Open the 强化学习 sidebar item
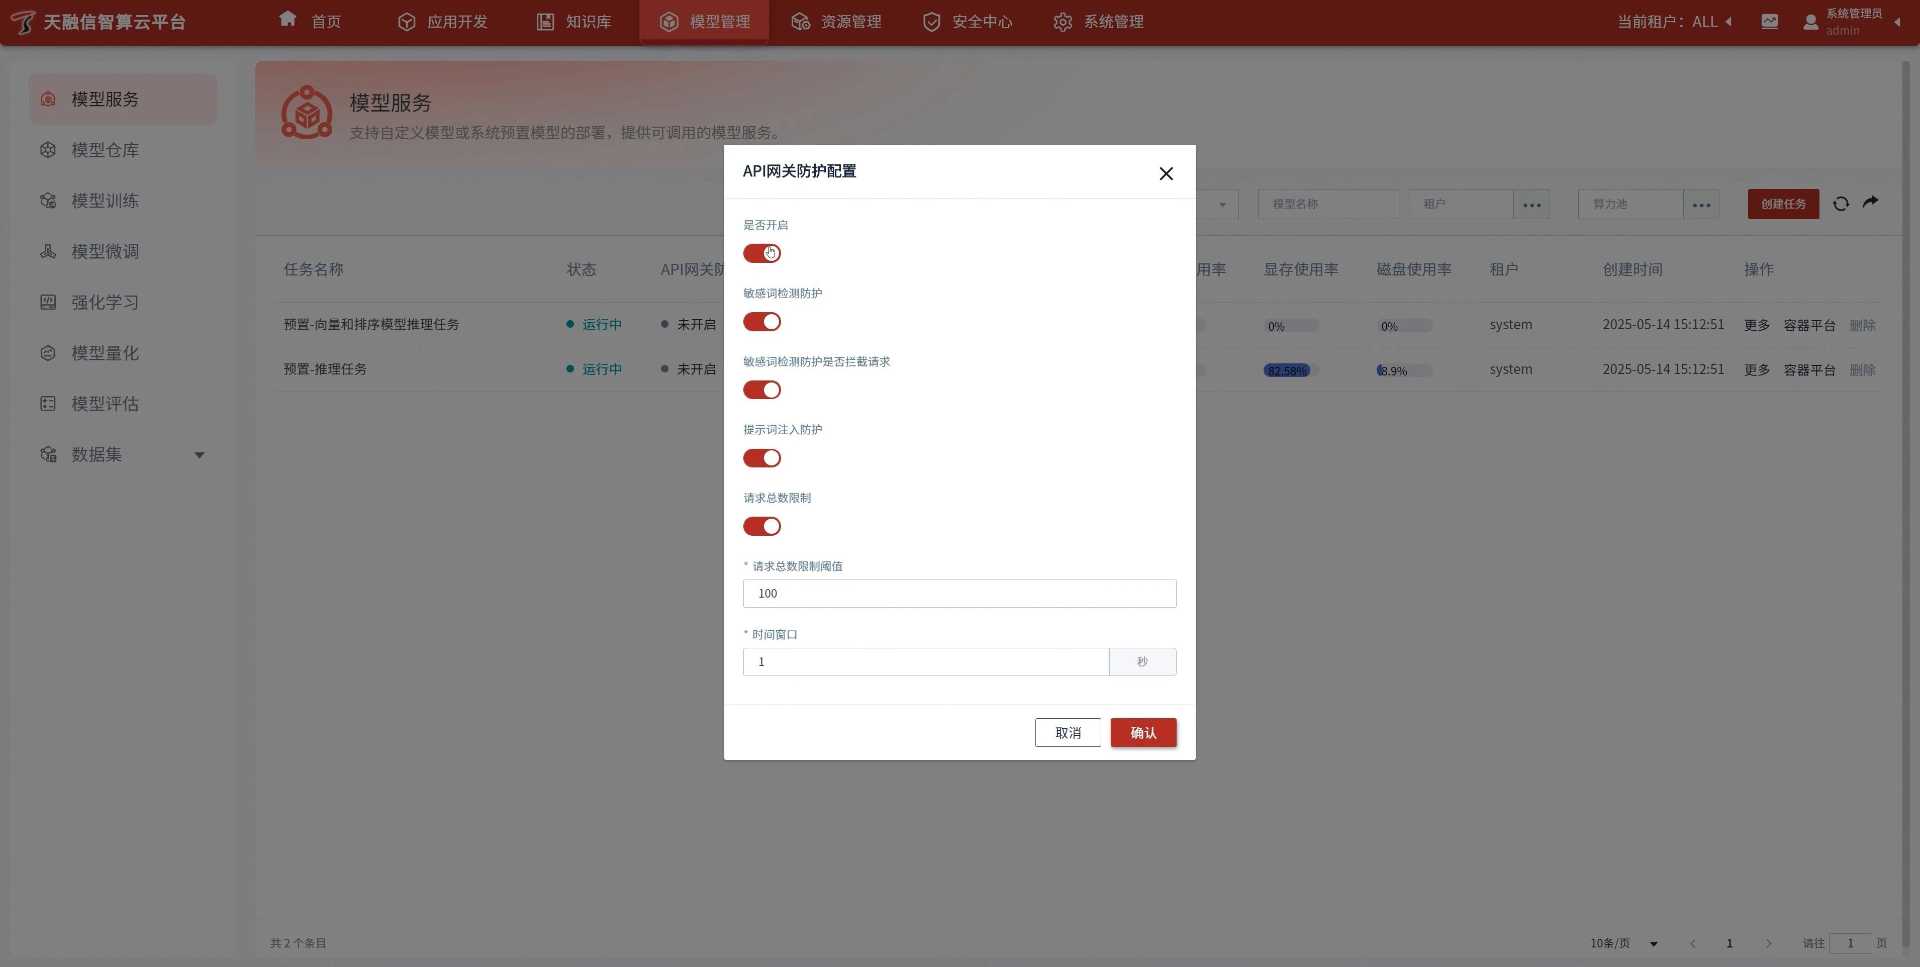1920x967 pixels. click(104, 303)
